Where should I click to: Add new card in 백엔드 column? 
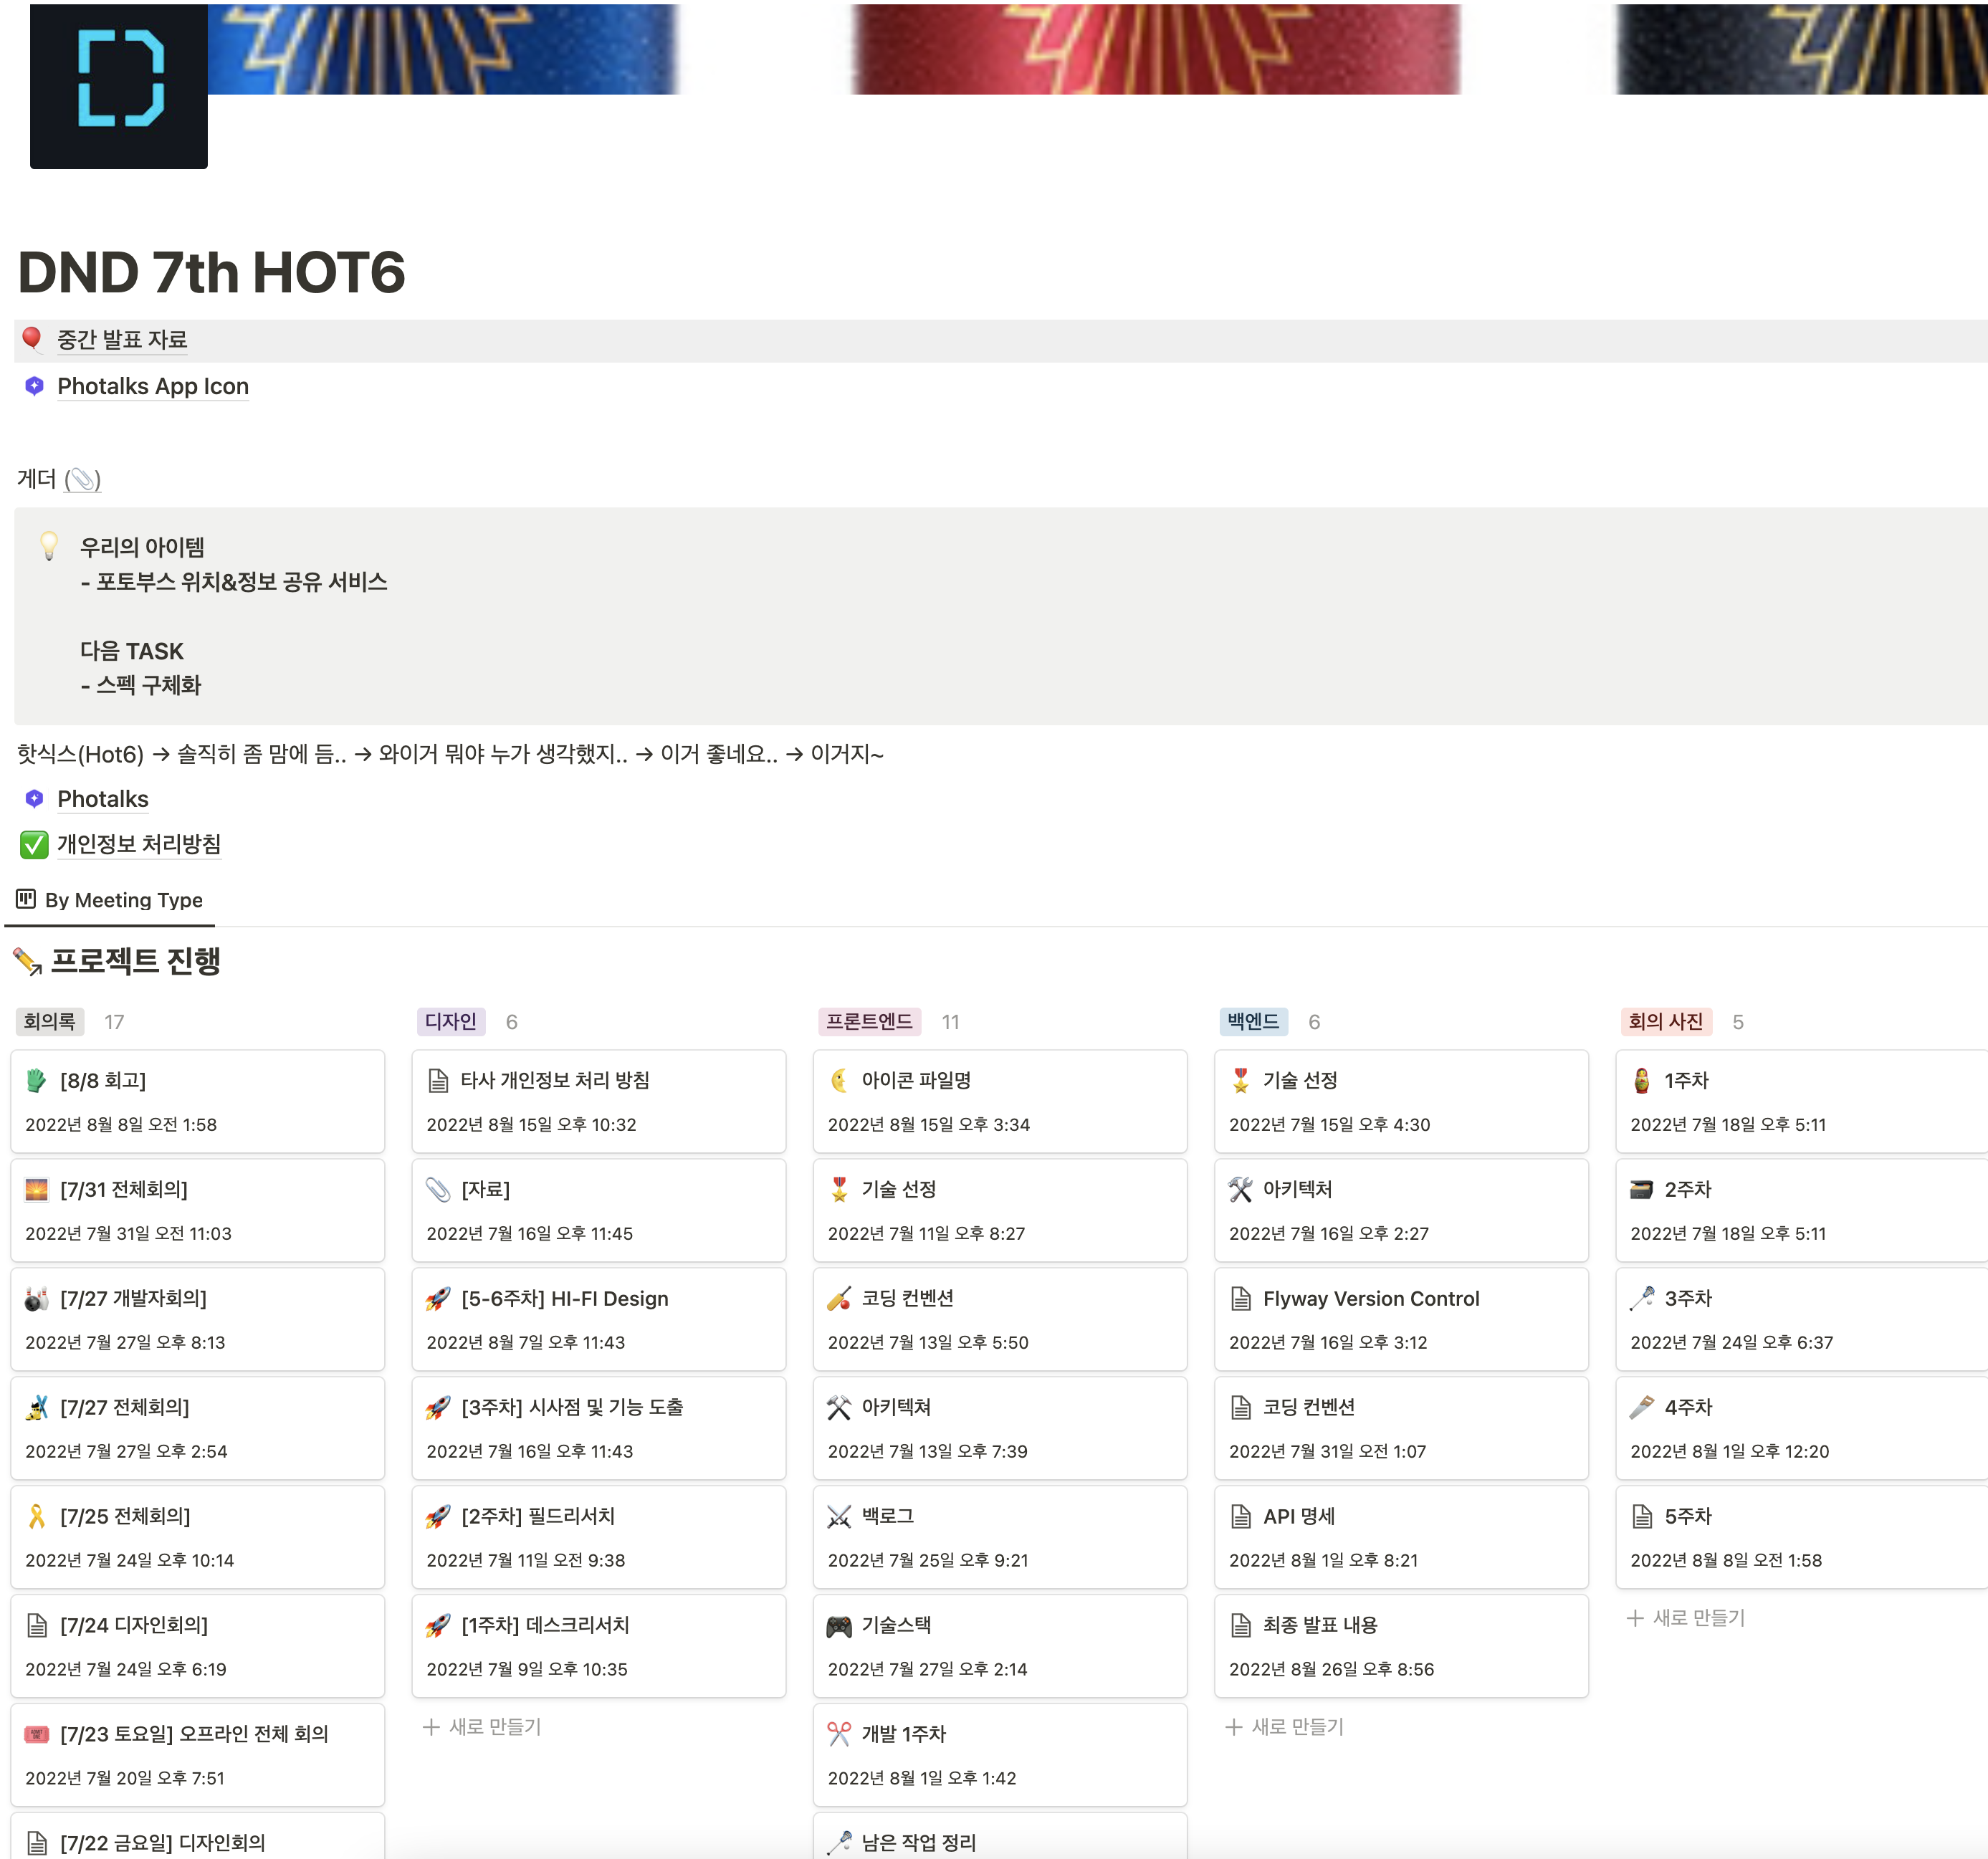click(1285, 1726)
